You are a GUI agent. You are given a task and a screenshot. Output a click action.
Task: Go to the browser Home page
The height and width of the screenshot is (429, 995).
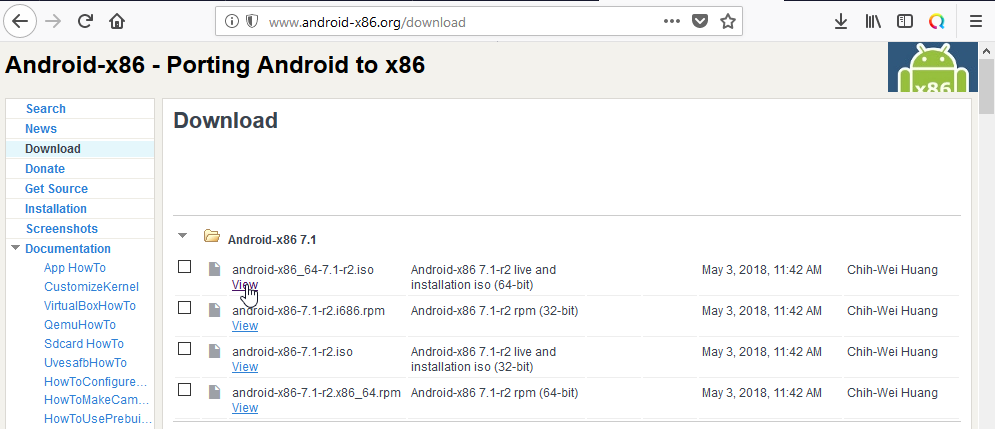[x=117, y=21]
